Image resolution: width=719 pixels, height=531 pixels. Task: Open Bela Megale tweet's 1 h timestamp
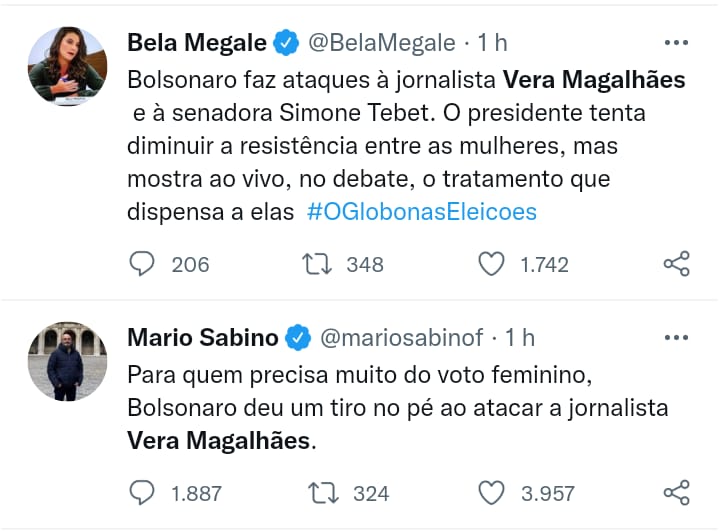coord(491,43)
